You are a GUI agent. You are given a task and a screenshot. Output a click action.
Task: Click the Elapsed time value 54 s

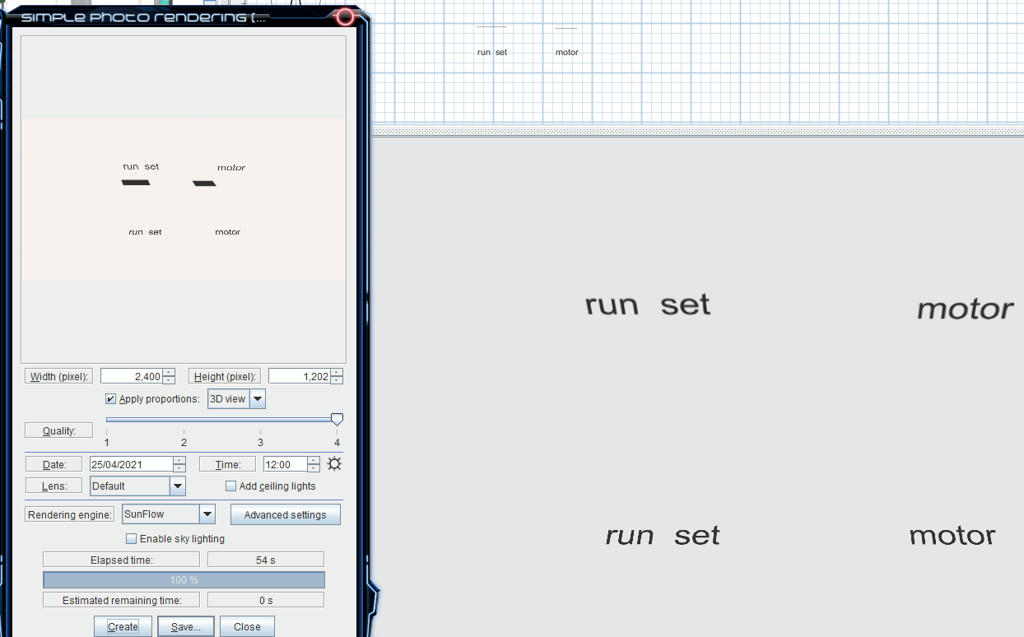[265, 560]
